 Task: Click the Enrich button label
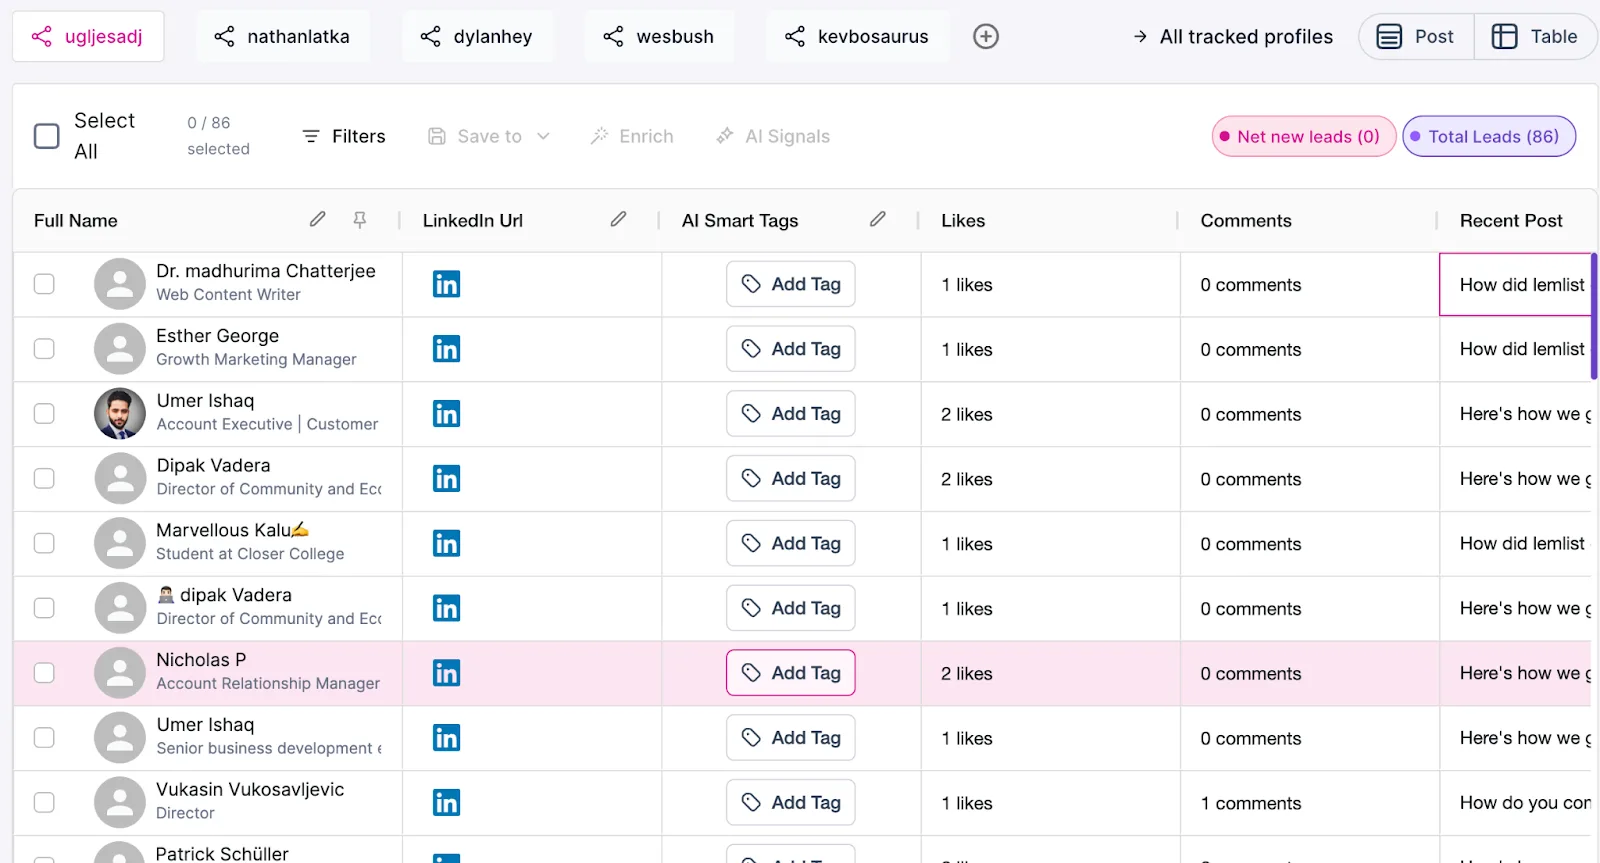click(646, 136)
